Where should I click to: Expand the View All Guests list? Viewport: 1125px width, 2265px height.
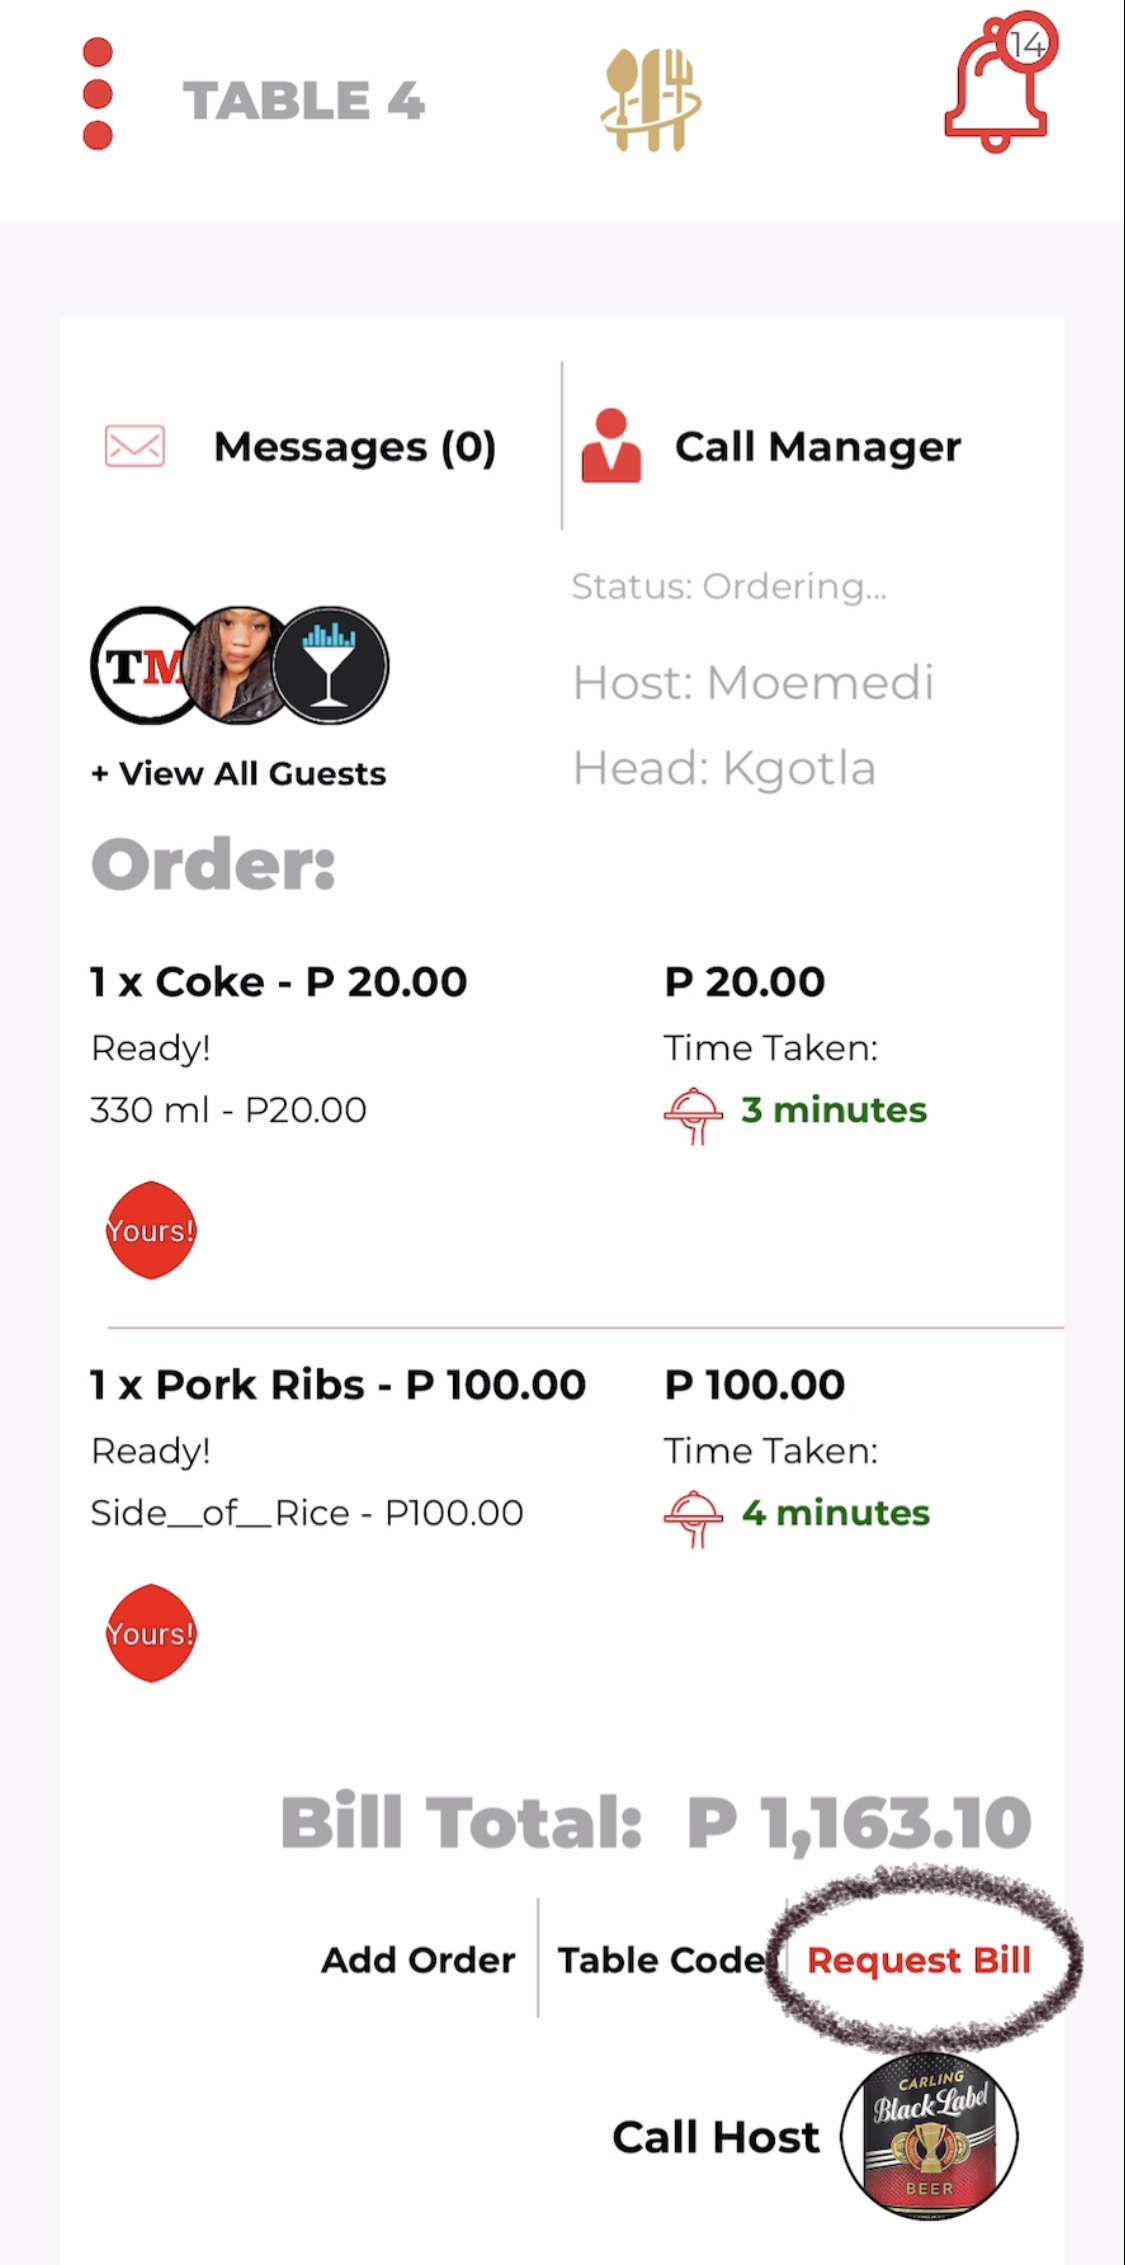(238, 773)
